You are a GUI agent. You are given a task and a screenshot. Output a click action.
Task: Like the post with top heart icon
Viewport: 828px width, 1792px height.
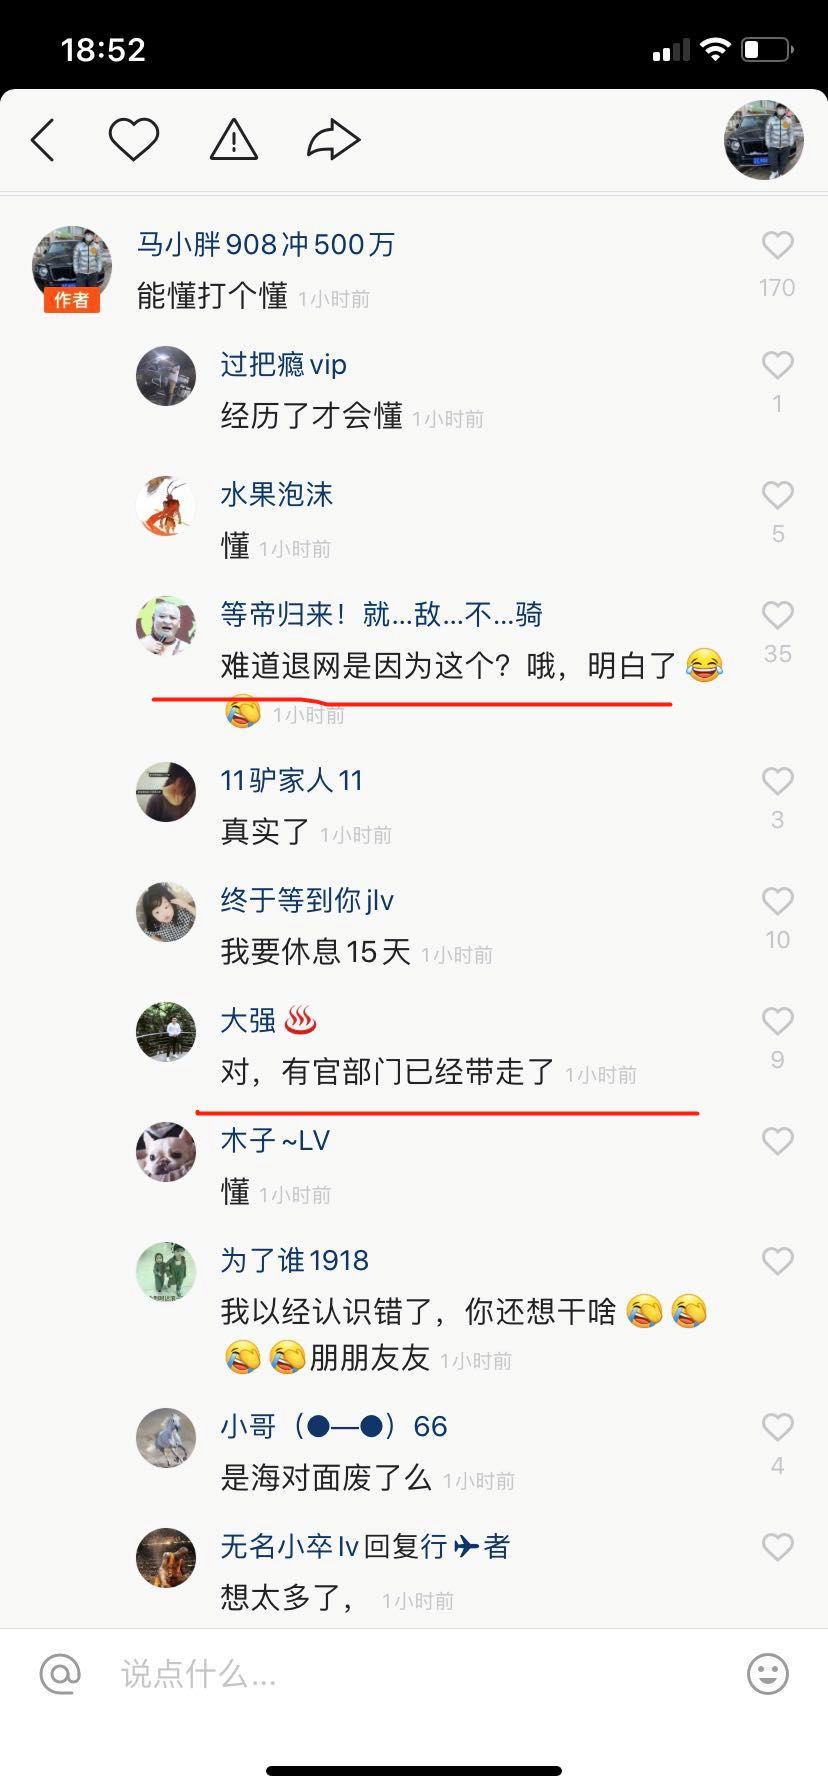click(x=133, y=140)
